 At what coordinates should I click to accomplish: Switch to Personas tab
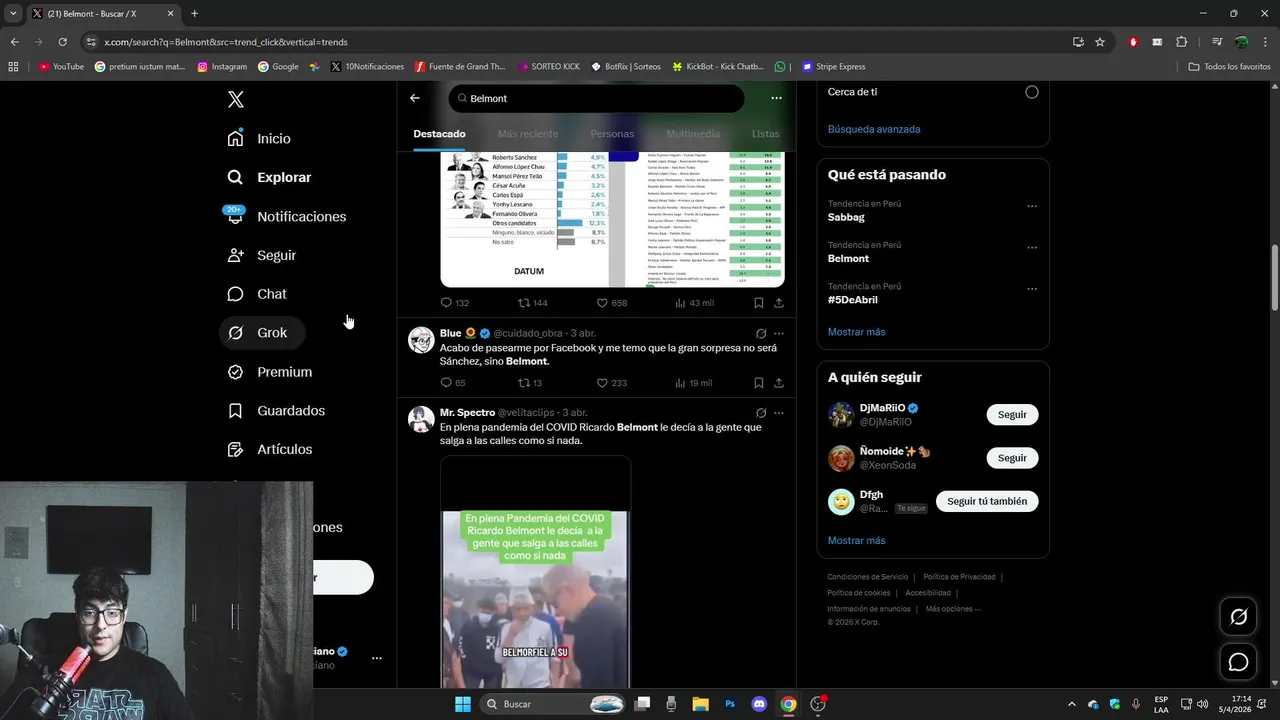(612, 134)
